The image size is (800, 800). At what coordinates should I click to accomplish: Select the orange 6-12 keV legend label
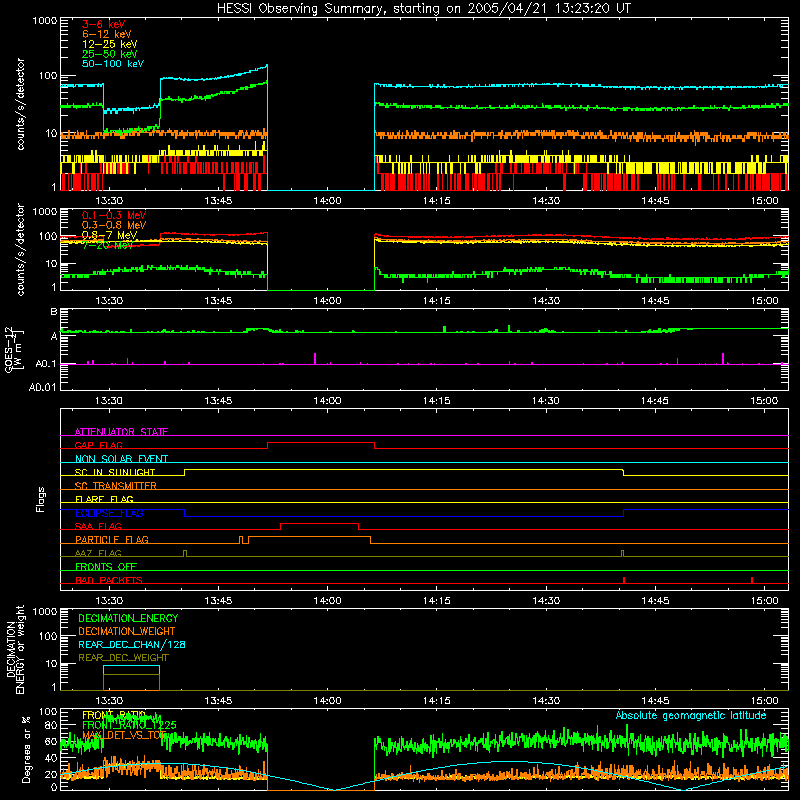tap(107, 34)
